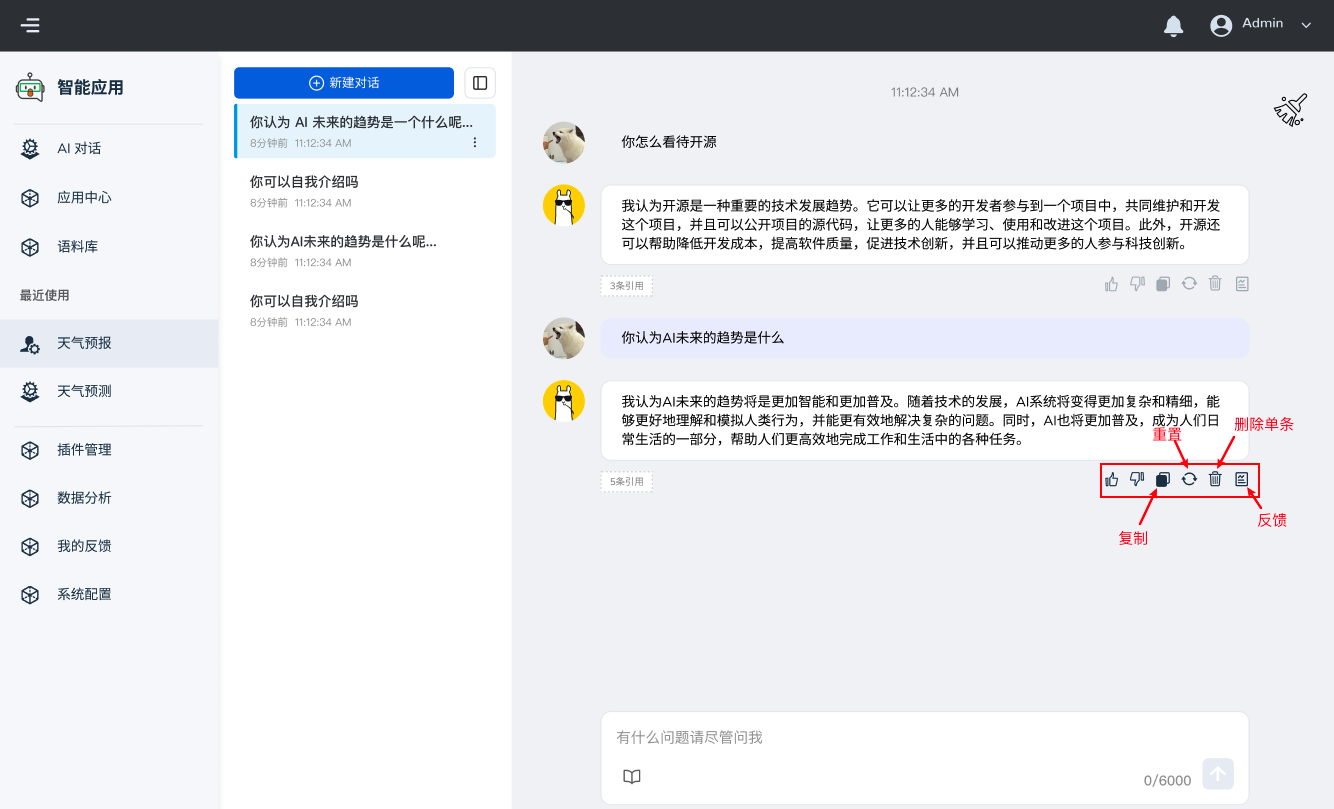Click bot avatar beside AI trend answer
The image size is (1334, 809).
[x=564, y=402]
